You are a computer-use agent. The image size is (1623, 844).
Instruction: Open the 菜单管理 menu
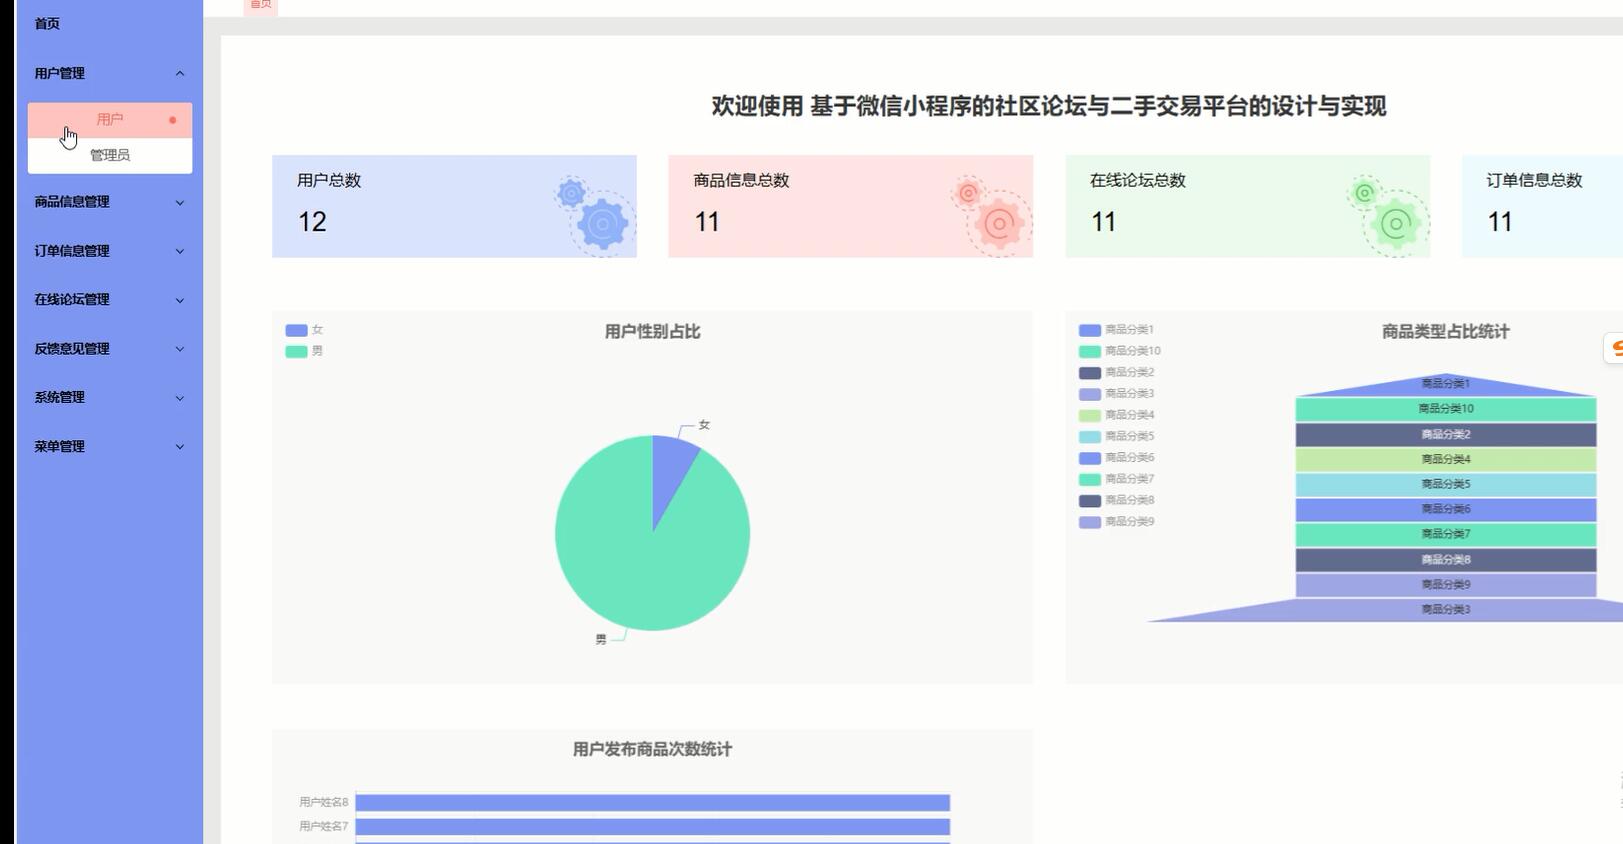(x=109, y=447)
